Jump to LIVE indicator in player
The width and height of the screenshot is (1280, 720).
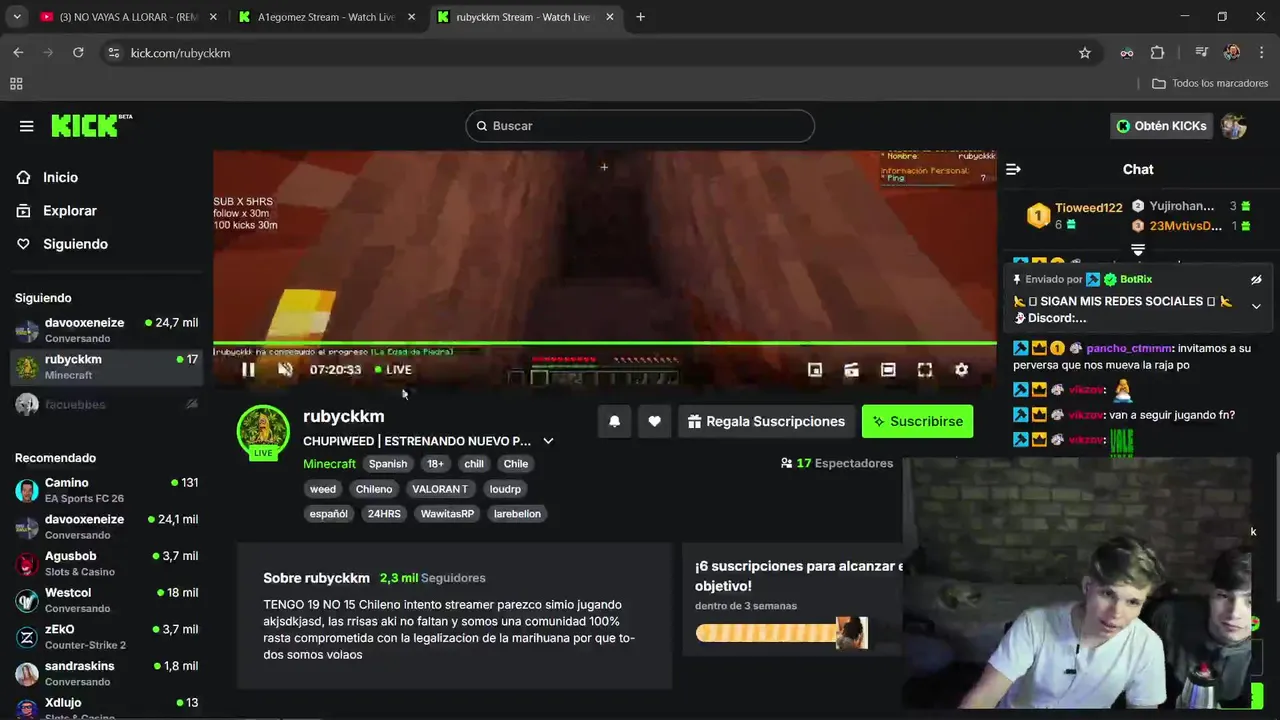pyautogui.click(x=393, y=370)
